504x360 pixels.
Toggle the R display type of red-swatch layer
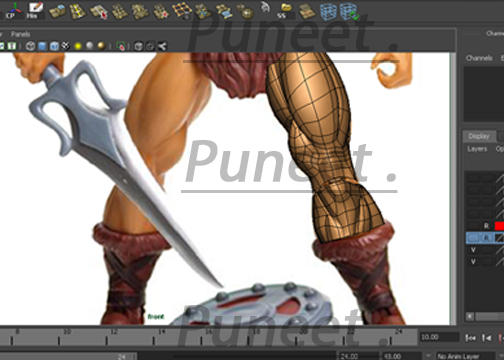pyautogui.click(x=486, y=226)
